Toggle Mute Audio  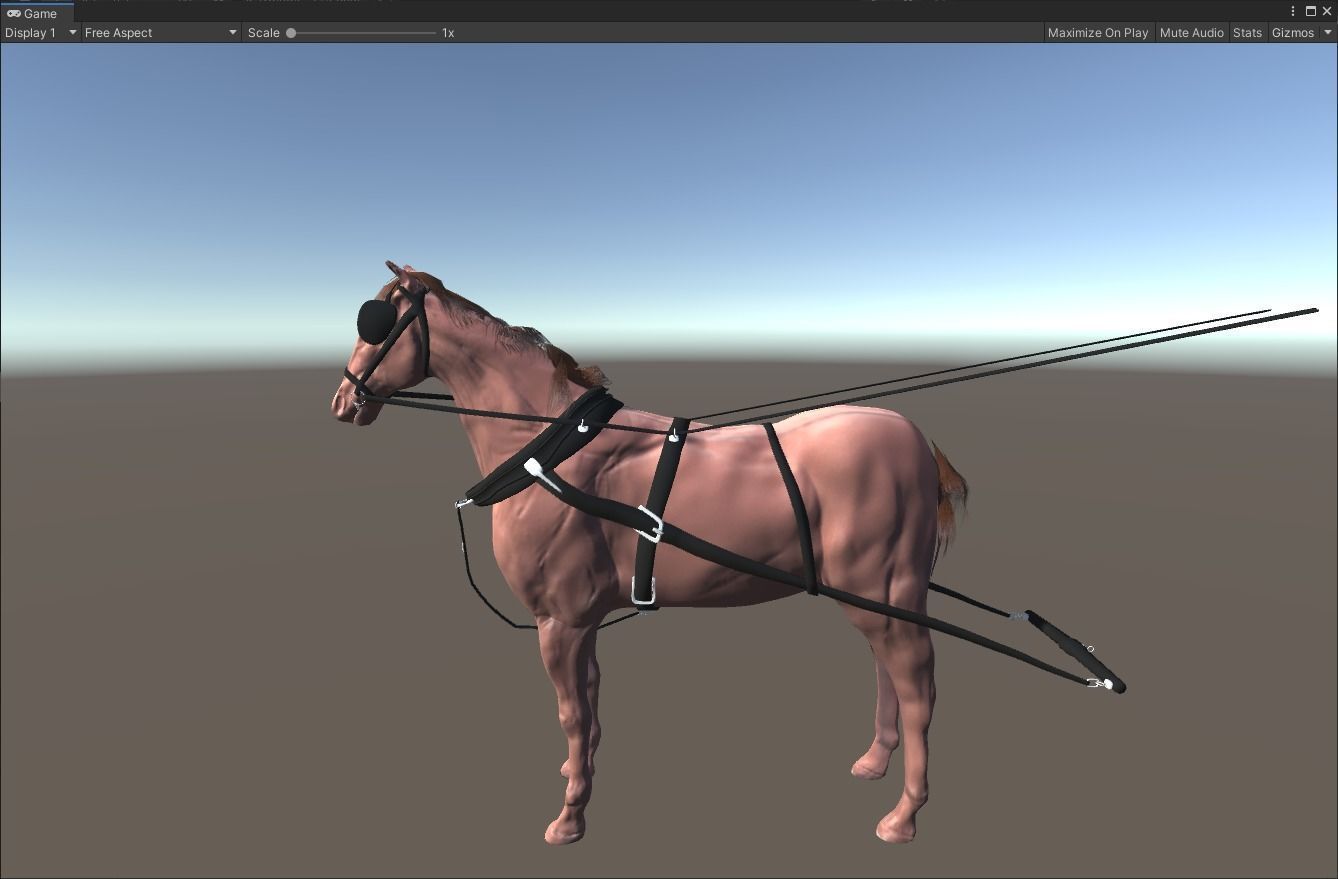tap(1191, 33)
